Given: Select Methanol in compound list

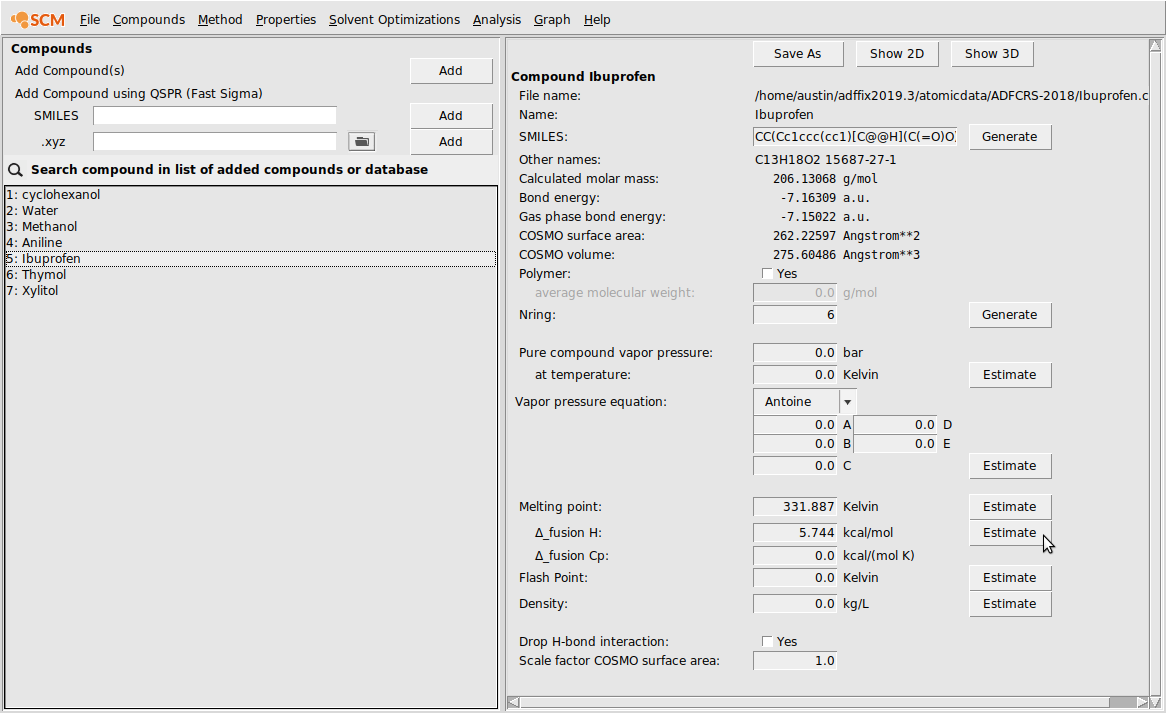Looking at the screenshot, I should point(251,227).
